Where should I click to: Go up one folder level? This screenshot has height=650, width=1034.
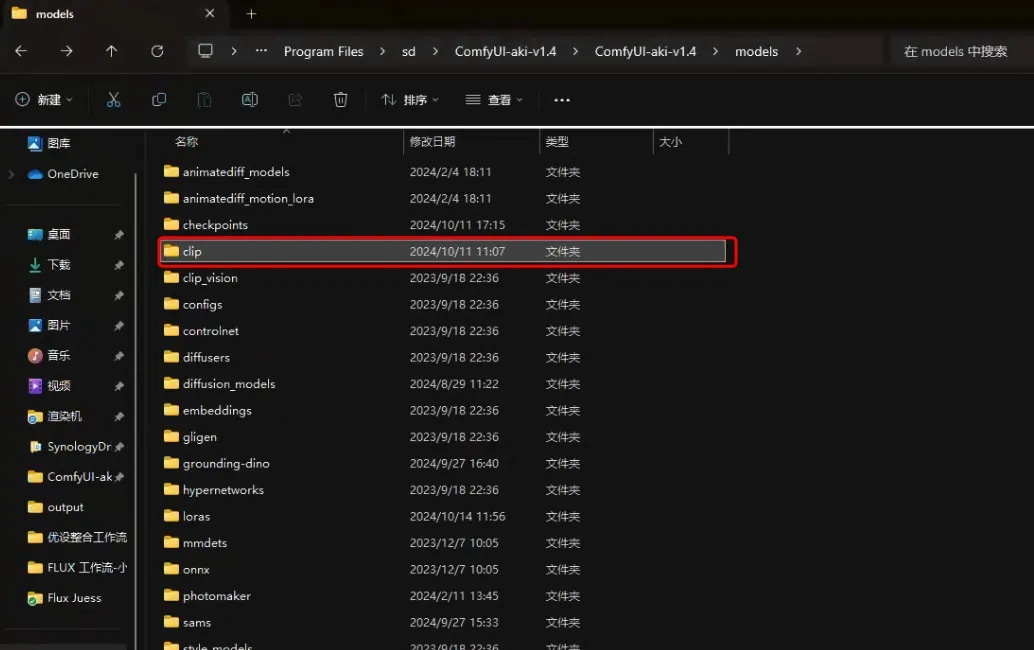coord(111,51)
